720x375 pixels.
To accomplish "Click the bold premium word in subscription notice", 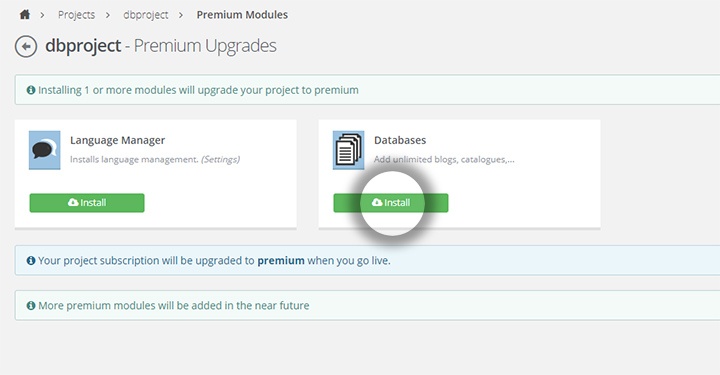I will 281,261.
